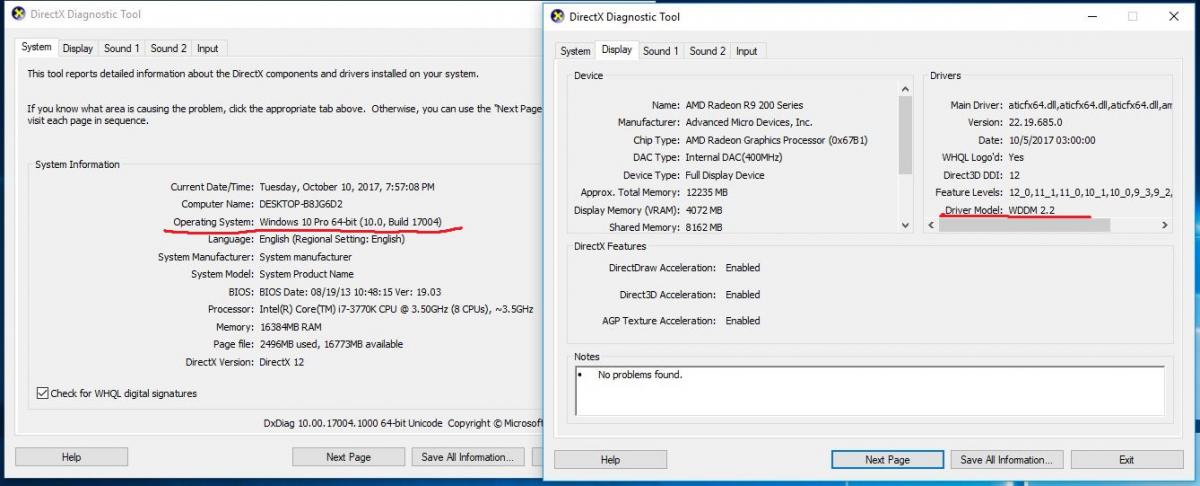Toggle Check for WHQL digital signatures checkbox
Viewport: 1200px width, 486px height.
click(42, 394)
